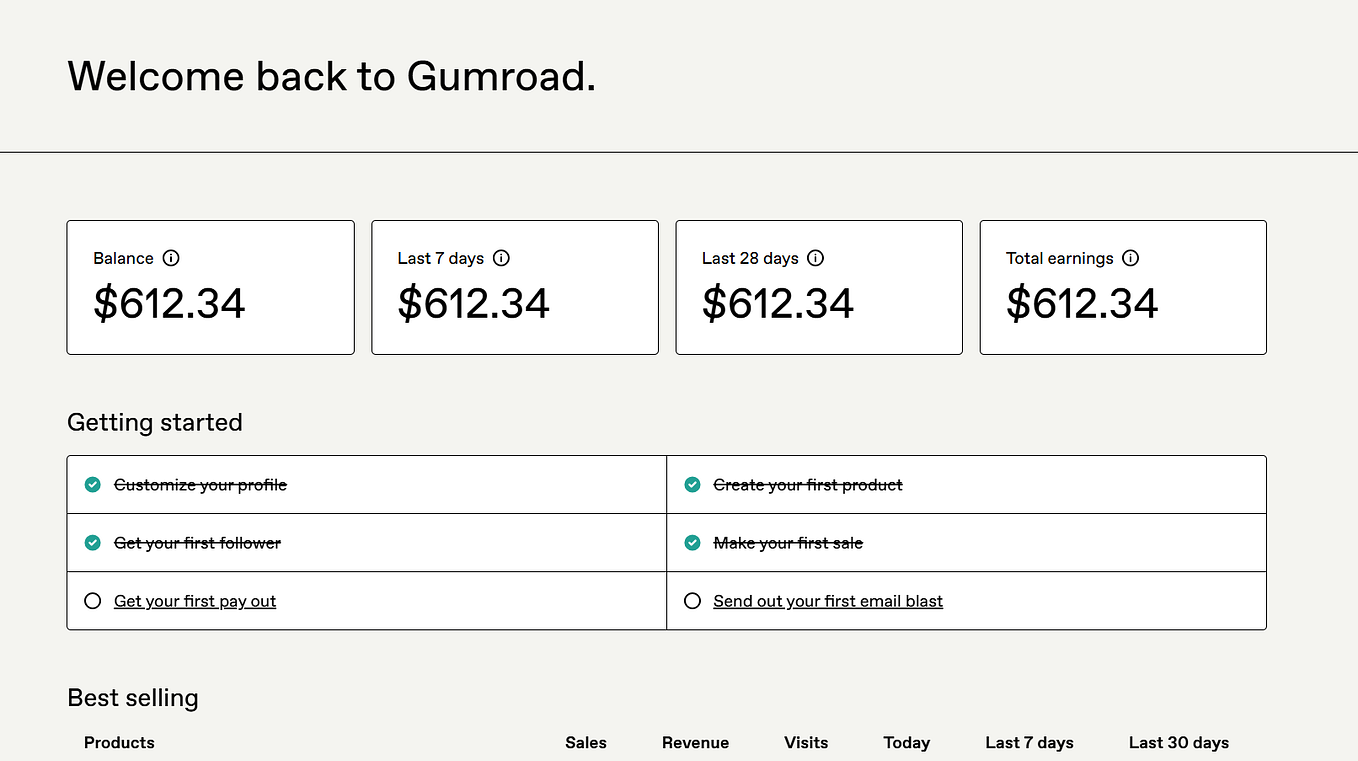Viewport: 1358px width, 761px height.
Task: Click the info icon beside Total earnings
Action: (x=1131, y=258)
